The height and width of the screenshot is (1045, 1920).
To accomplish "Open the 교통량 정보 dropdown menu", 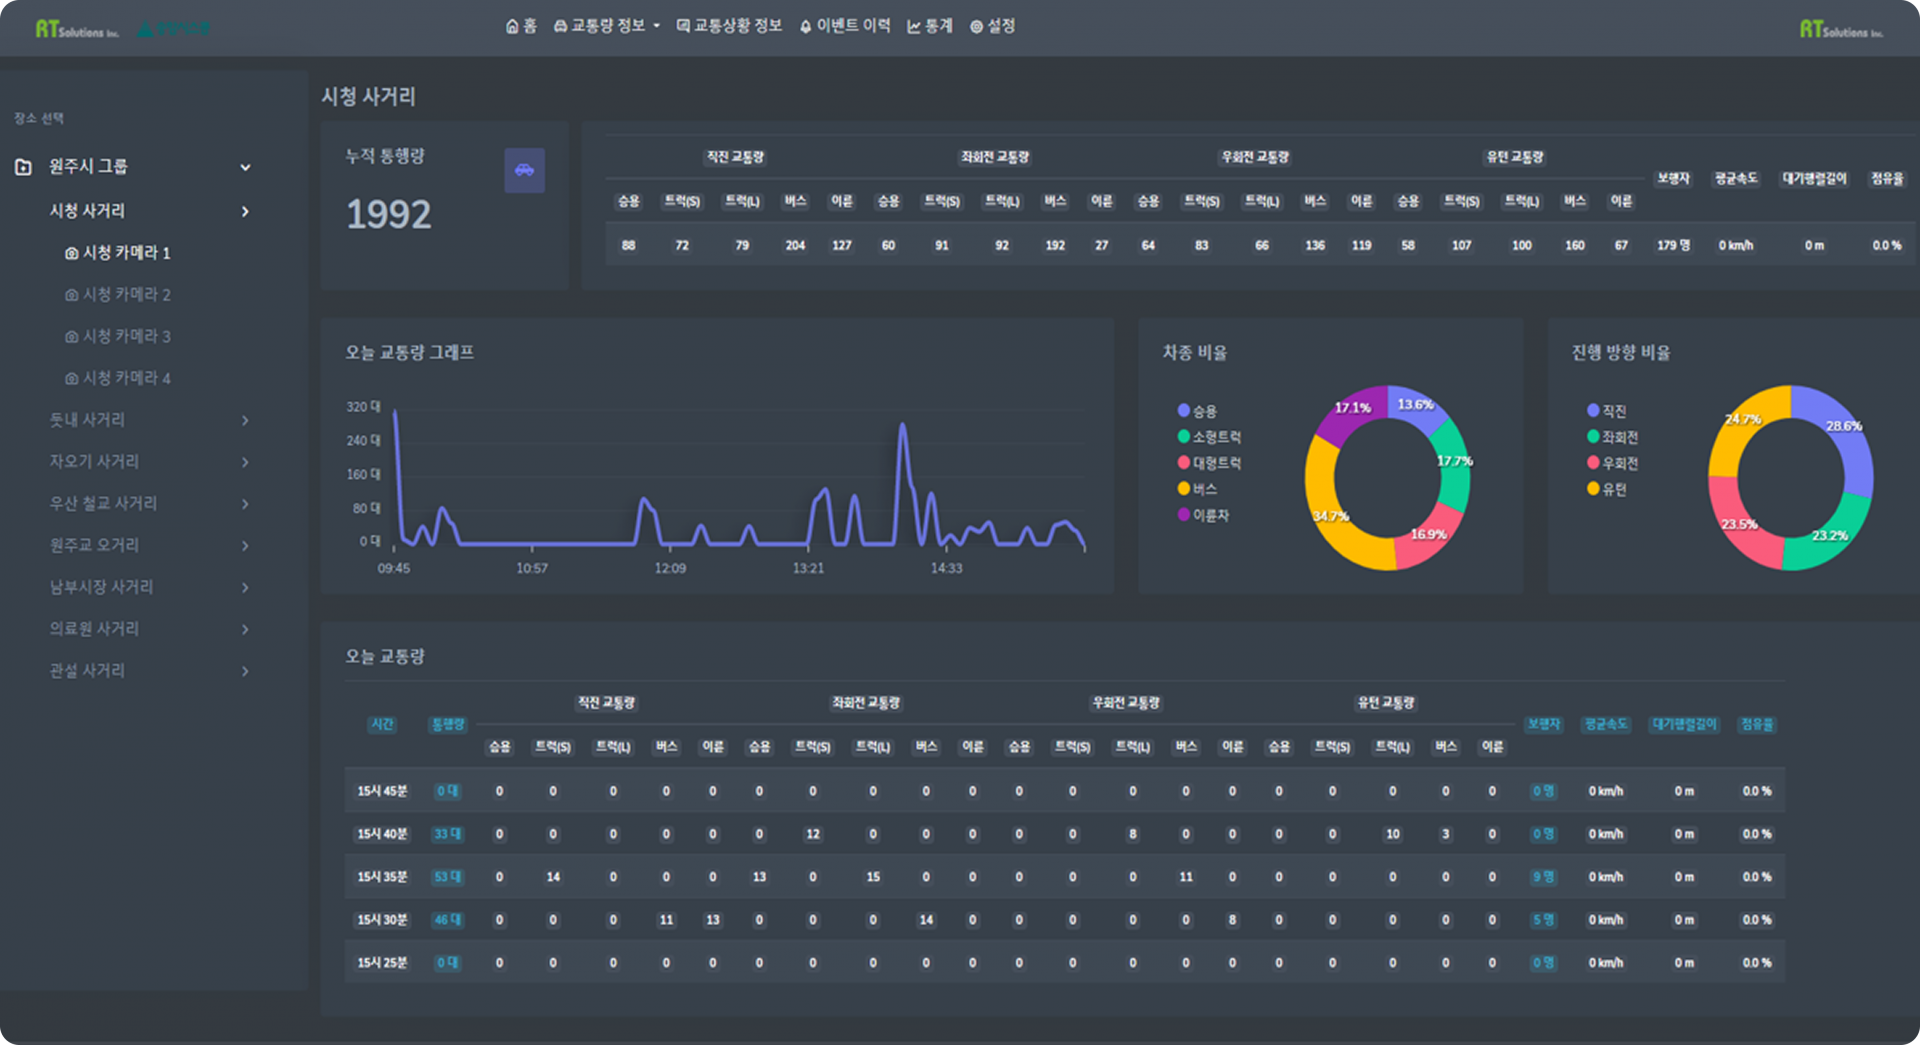I will click(x=606, y=26).
